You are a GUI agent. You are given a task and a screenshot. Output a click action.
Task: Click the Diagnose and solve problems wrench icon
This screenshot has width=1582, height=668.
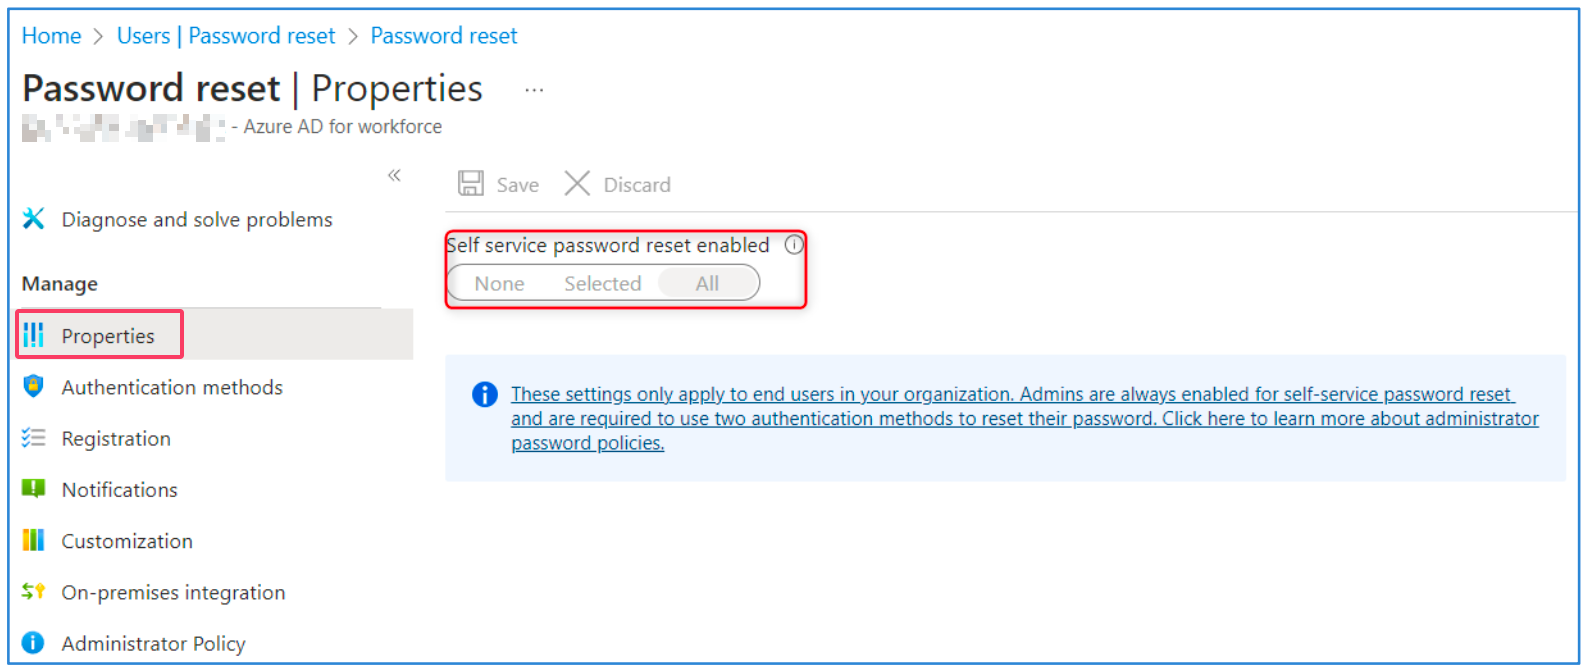pos(33,219)
